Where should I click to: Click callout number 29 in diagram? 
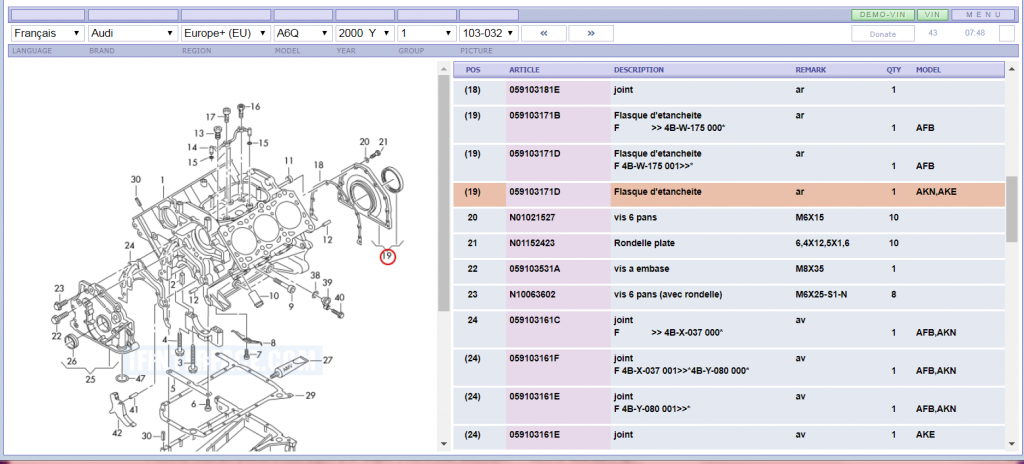310,396
